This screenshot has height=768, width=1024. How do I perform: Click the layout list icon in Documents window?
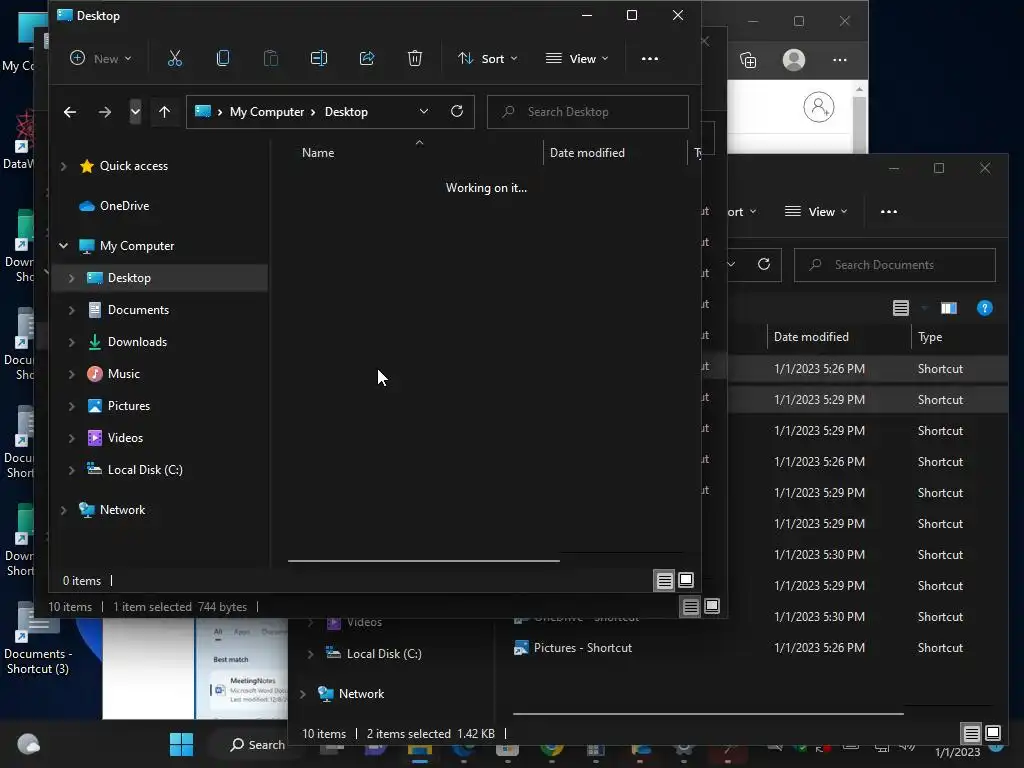[901, 308]
